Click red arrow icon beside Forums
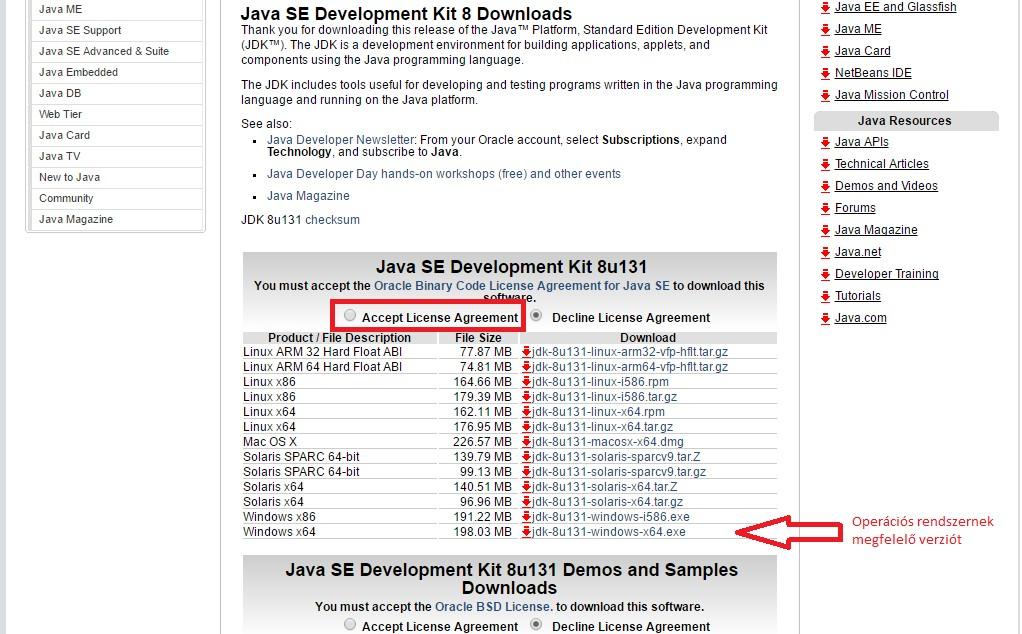 pyautogui.click(x=825, y=209)
